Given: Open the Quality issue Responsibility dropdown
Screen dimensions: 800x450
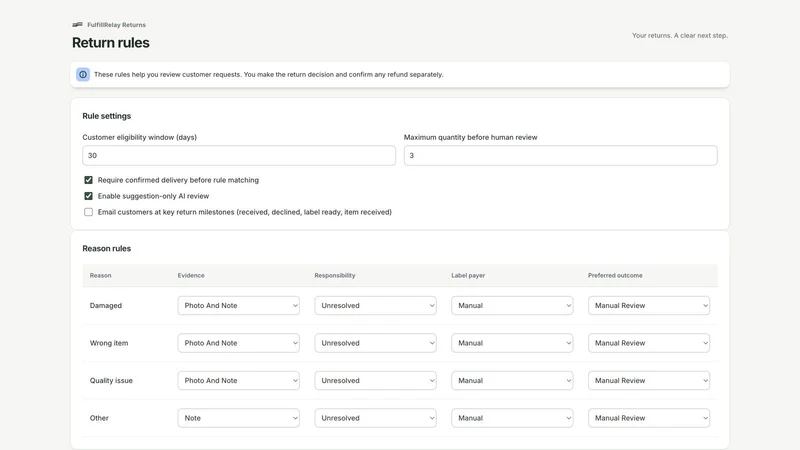Looking at the screenshot, I should pos(375,381).
